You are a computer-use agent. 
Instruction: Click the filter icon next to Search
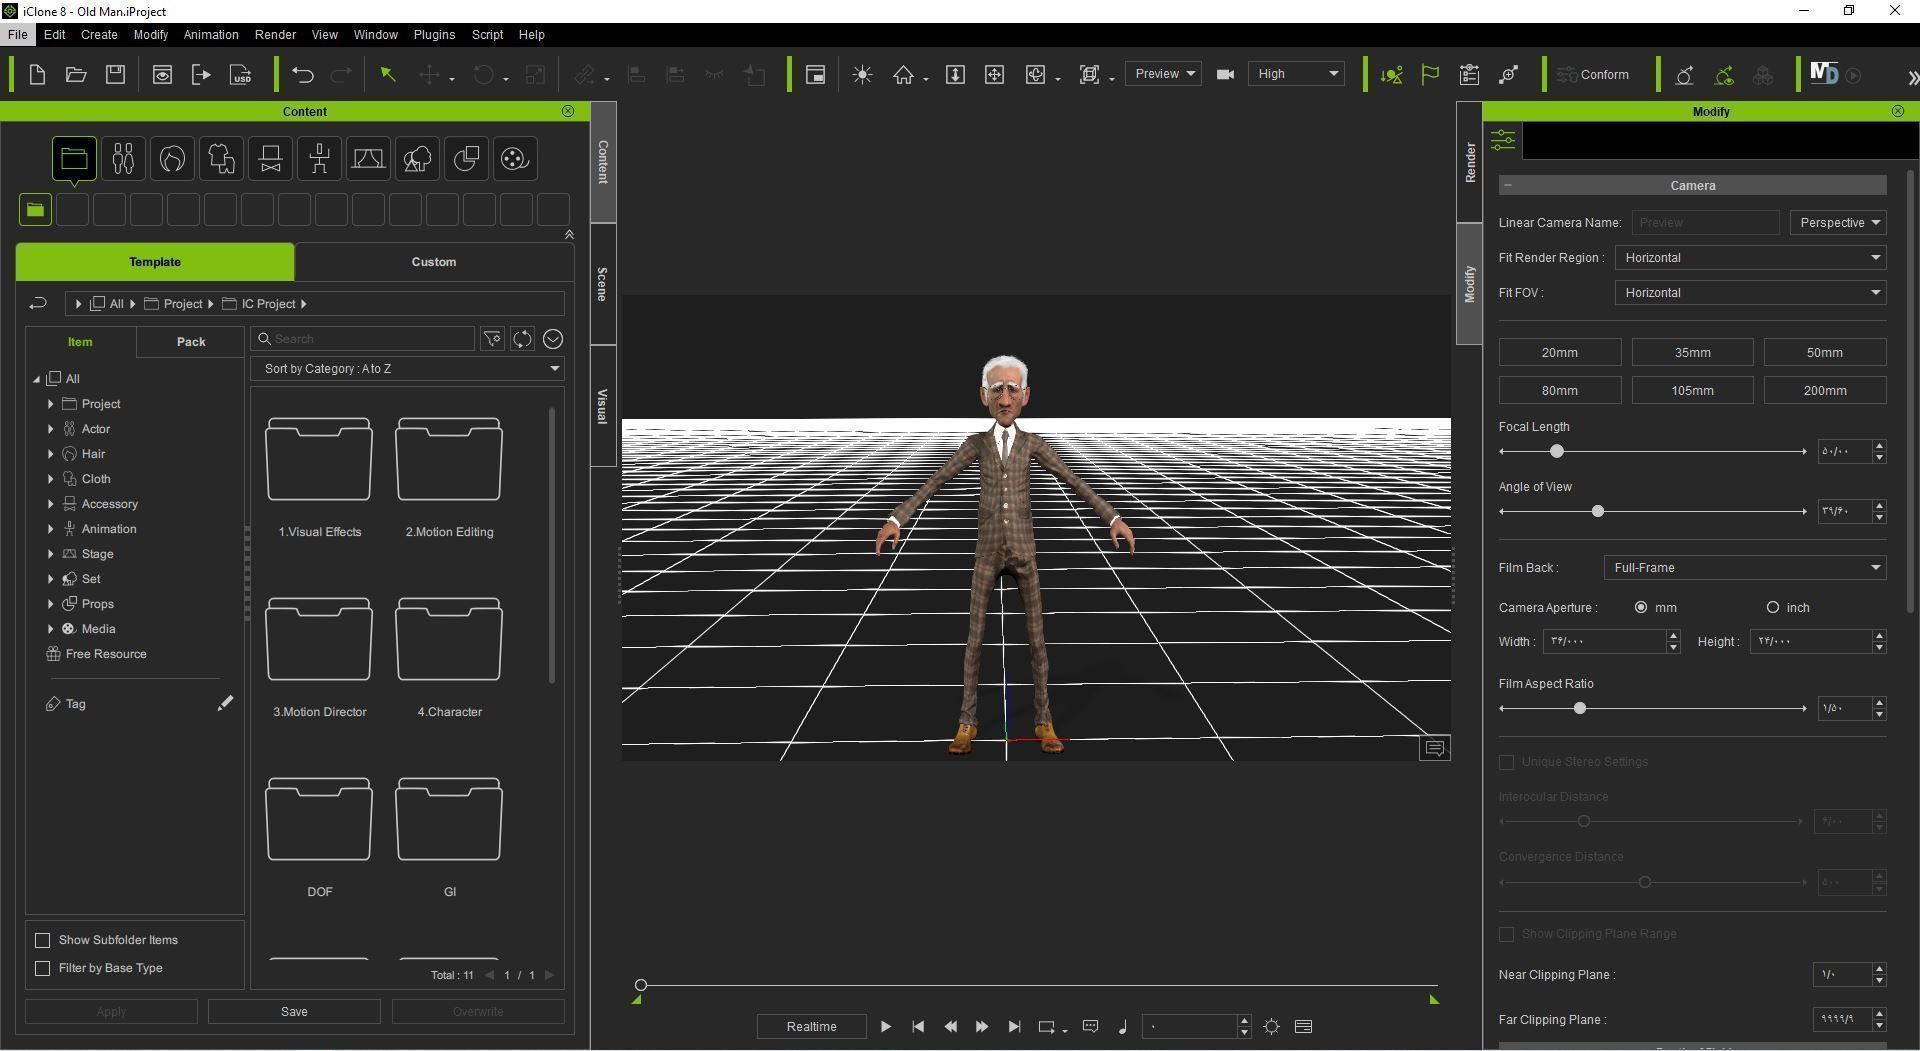(x=492, y=339)
